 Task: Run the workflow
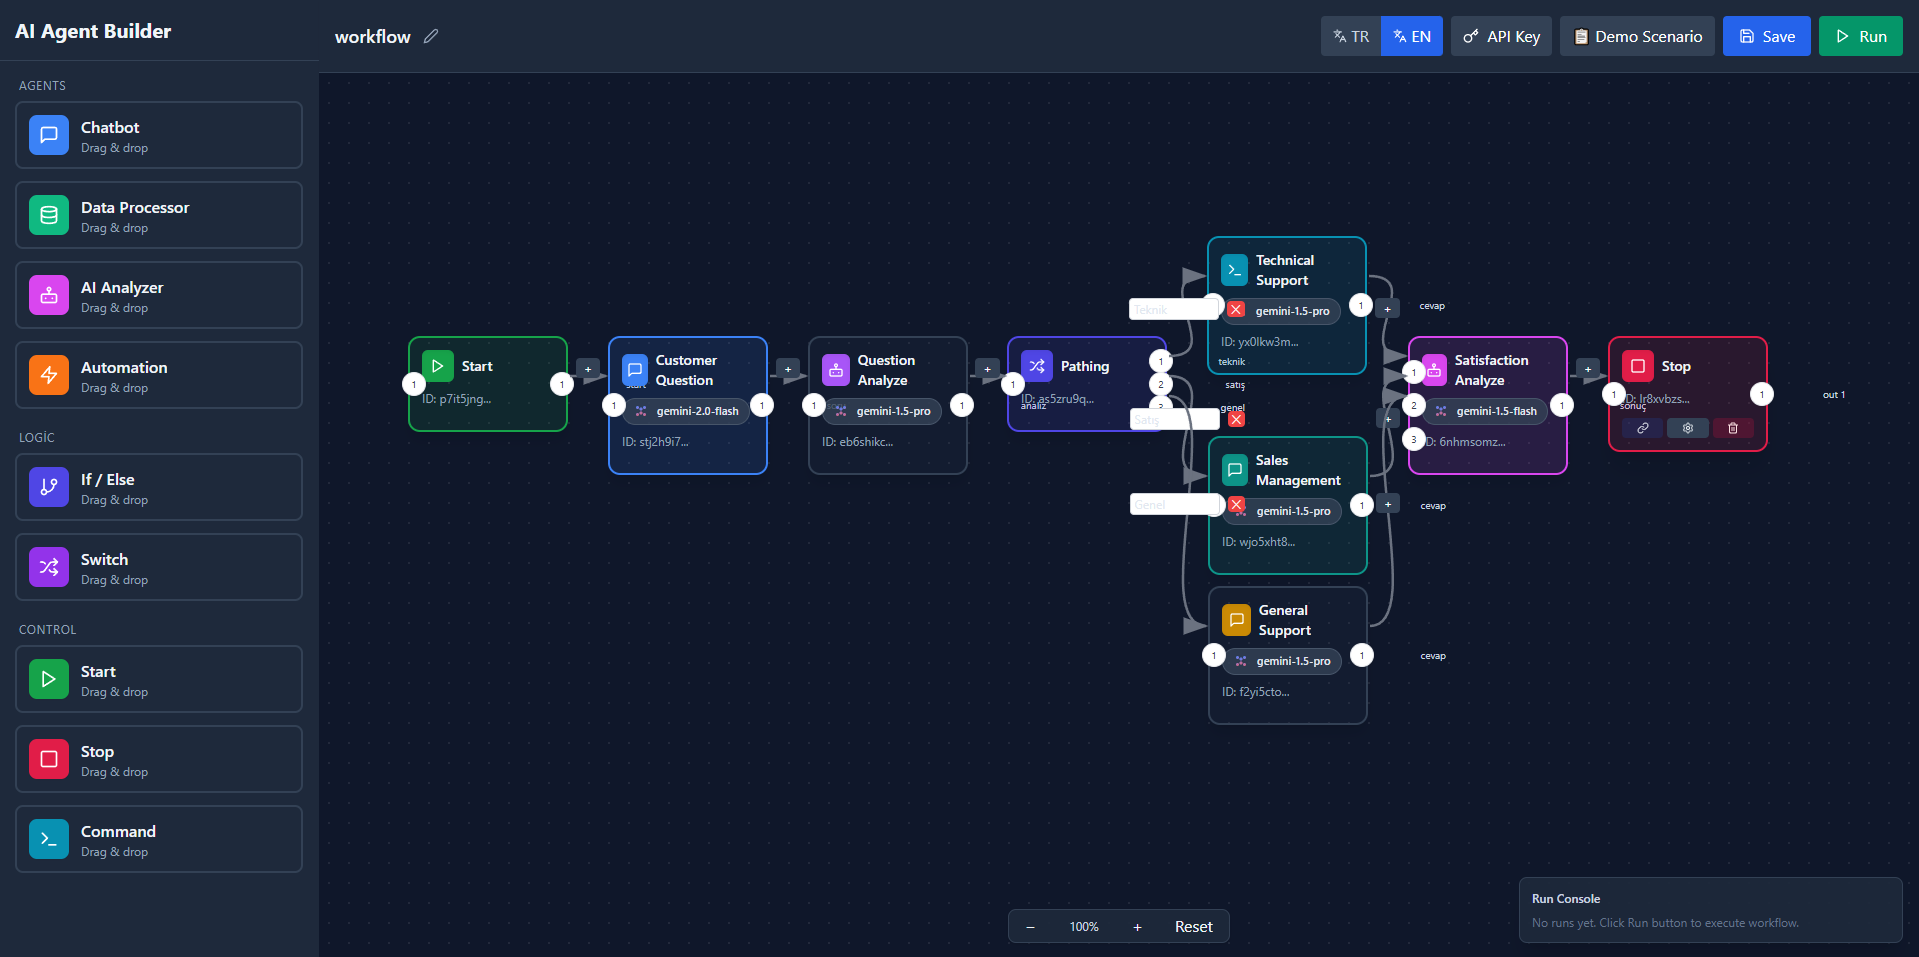coord(1860,36)
